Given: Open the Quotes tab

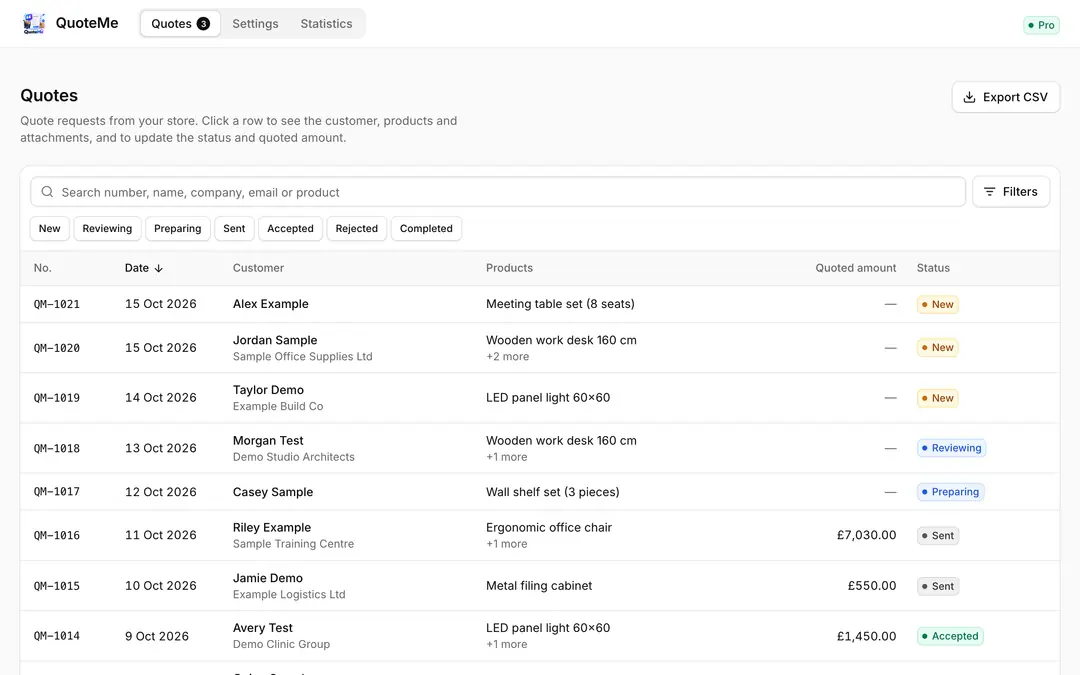Looking at the screenshot, I should pyautogui.click(x=180, y=23).
